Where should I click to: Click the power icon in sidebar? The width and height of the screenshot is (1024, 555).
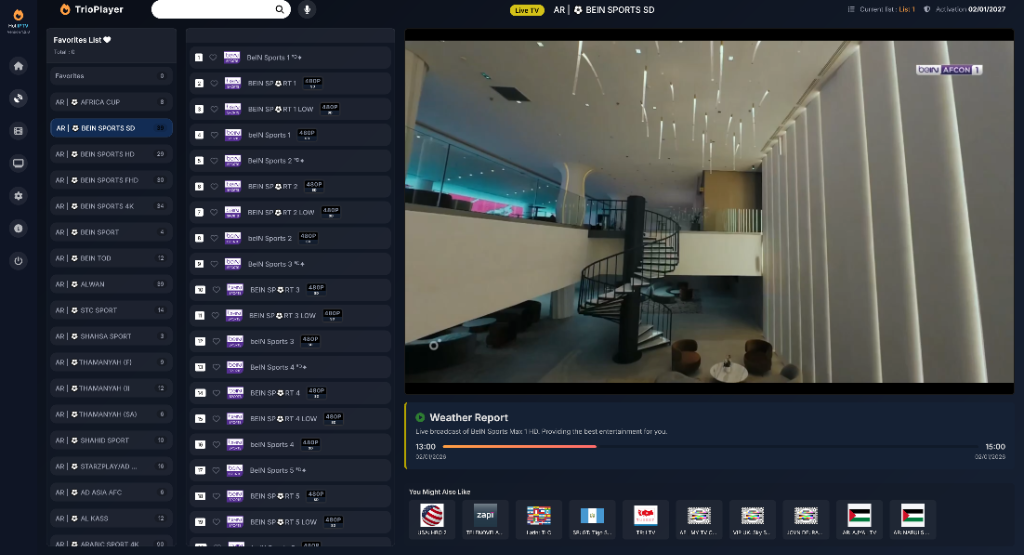pos(18,261)
